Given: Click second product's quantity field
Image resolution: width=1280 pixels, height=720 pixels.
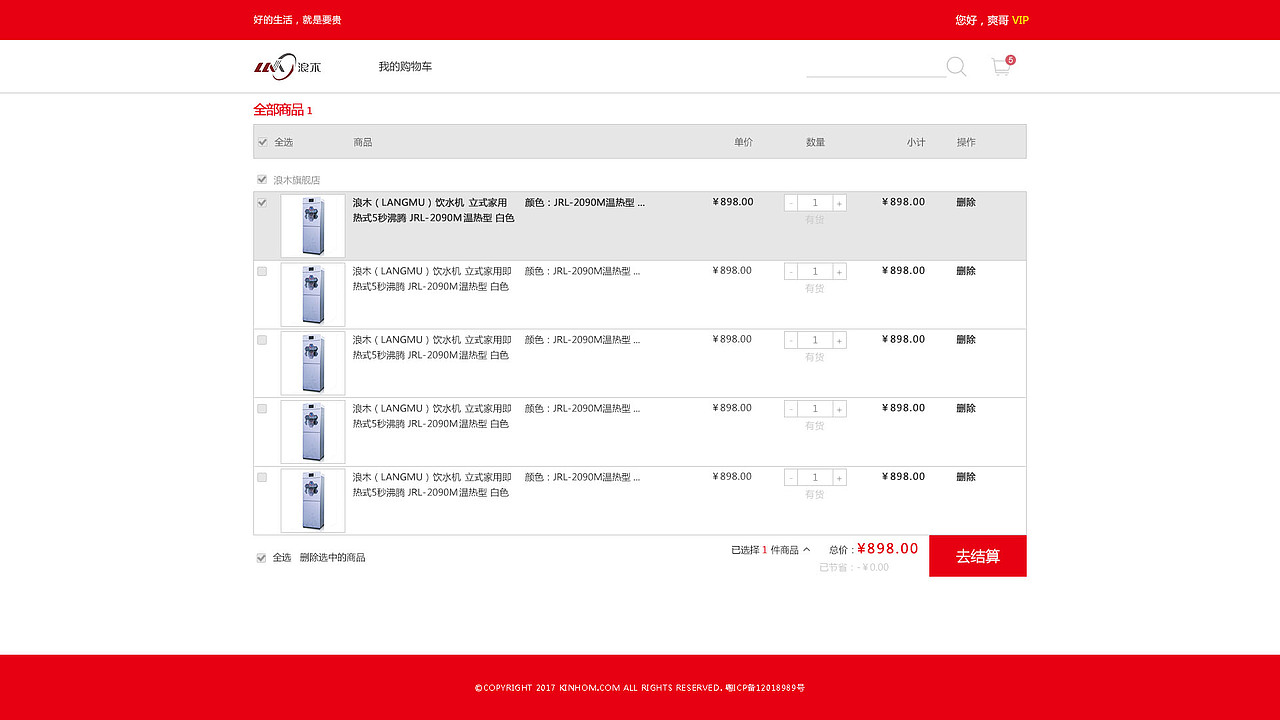Looking at the screenshot, I should (815, 272).
